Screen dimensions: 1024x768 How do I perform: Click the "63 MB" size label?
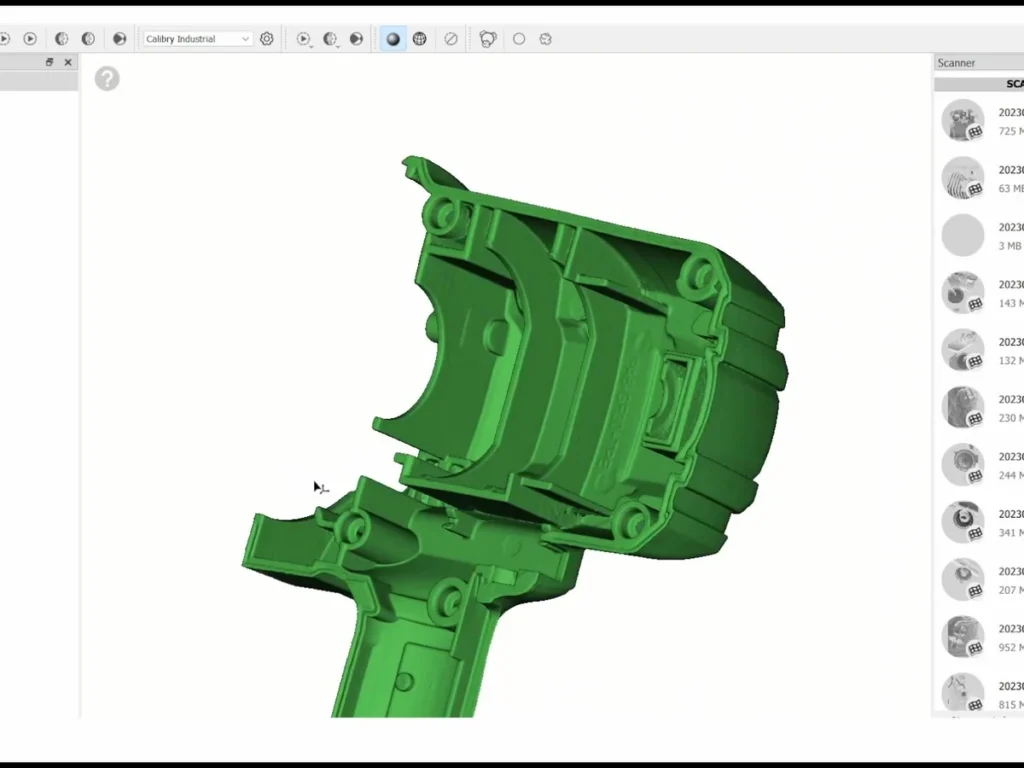tap(1011, 189)
